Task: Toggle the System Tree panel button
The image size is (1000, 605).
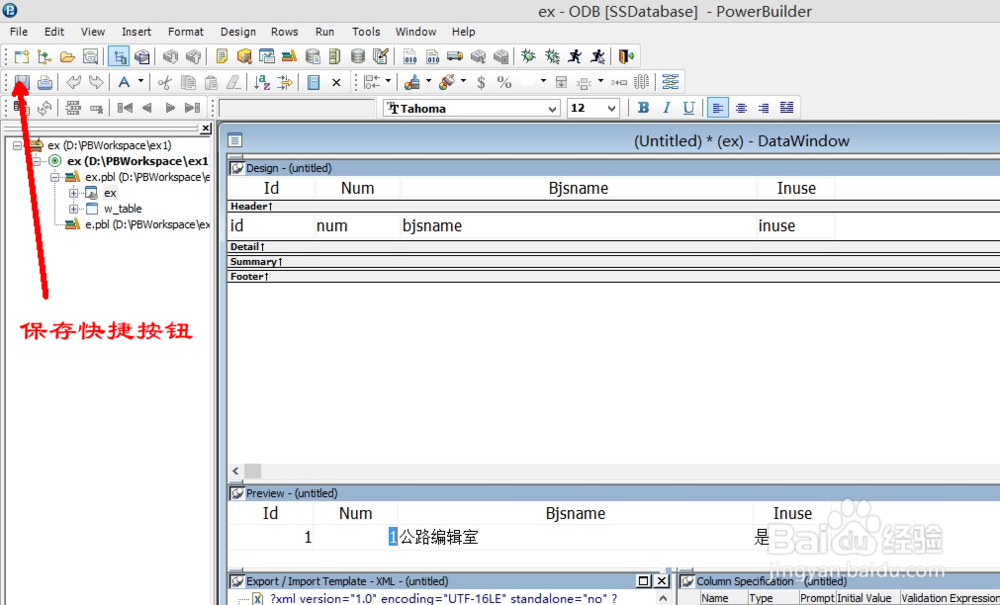Action: tap(119, 57)
